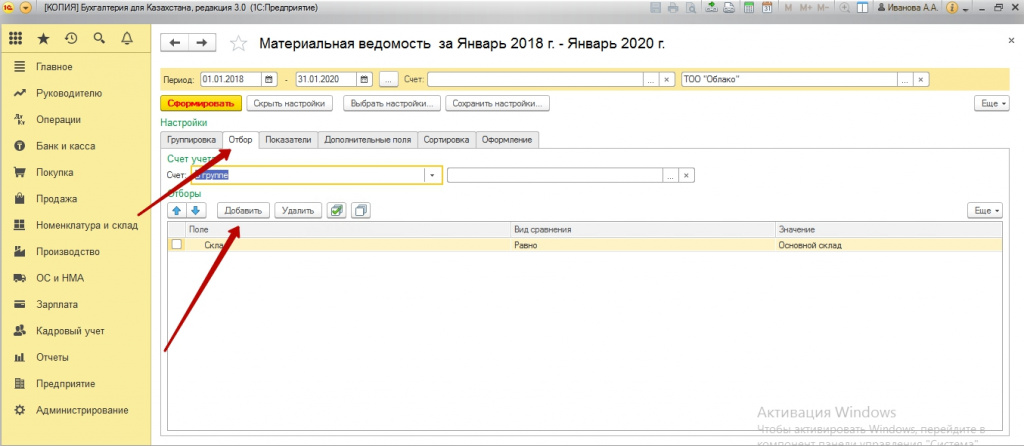The image size is (1024, 446).
Task: Switch to the Группировка tab
Action: (x=191, y=140)
